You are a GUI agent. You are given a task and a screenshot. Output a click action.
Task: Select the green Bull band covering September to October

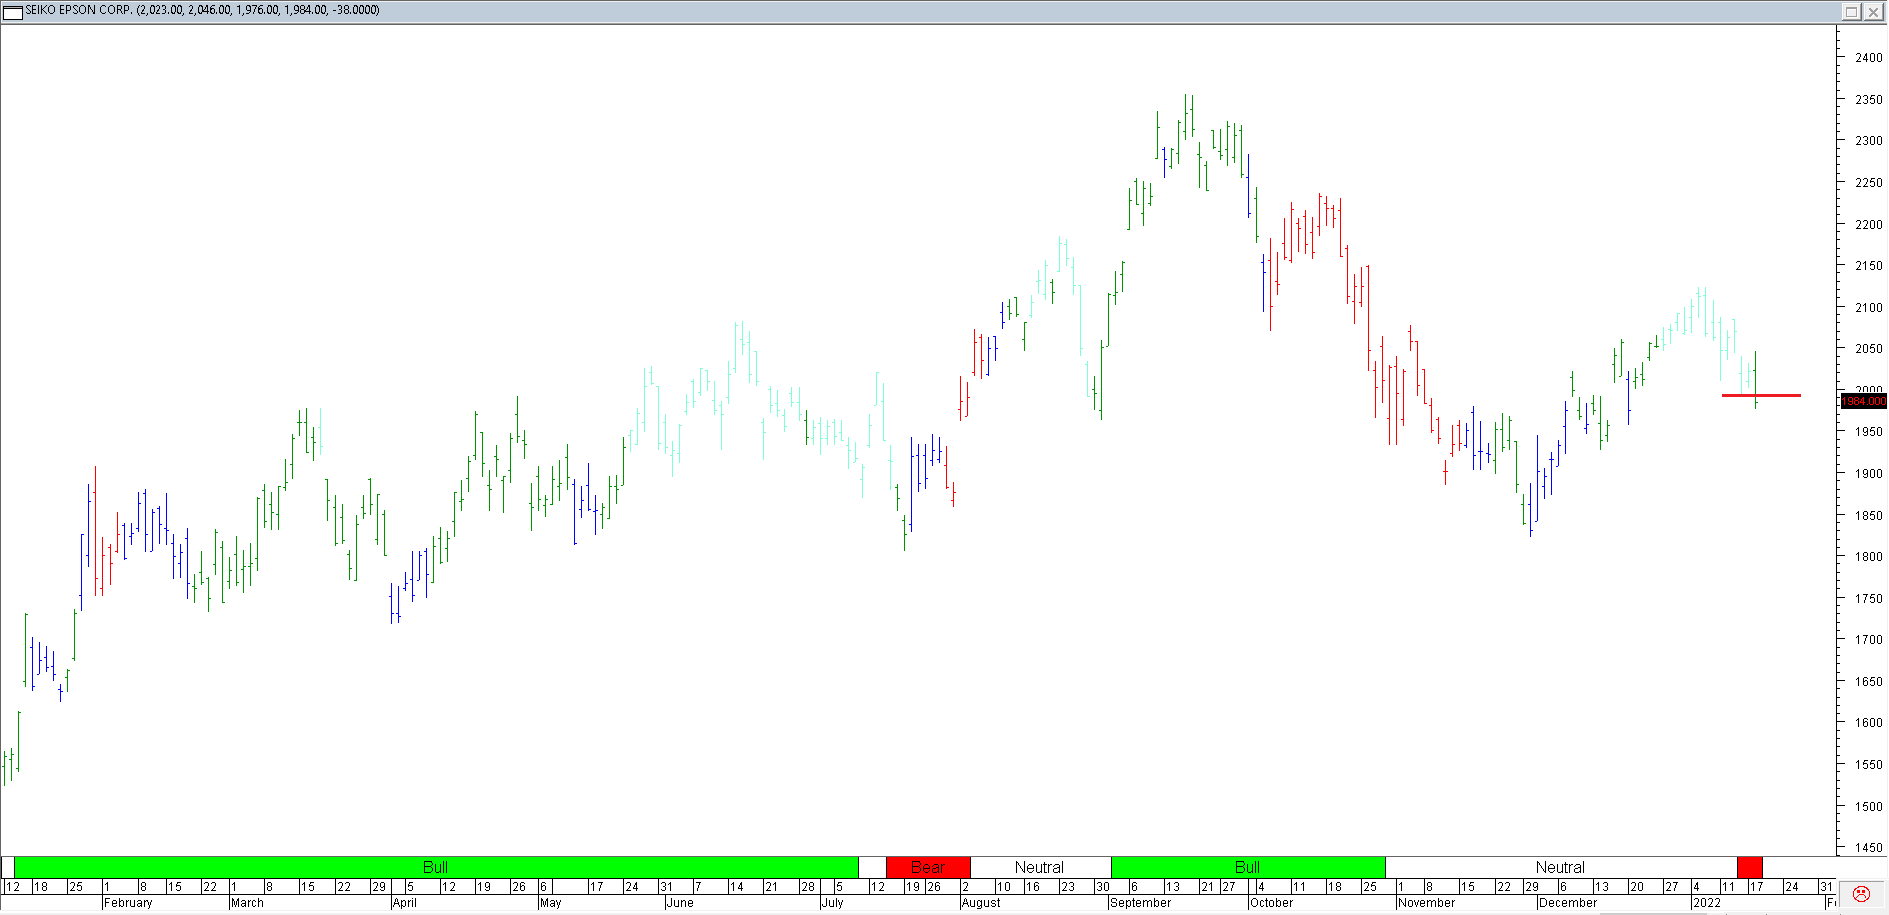(x=1248, y=867)
